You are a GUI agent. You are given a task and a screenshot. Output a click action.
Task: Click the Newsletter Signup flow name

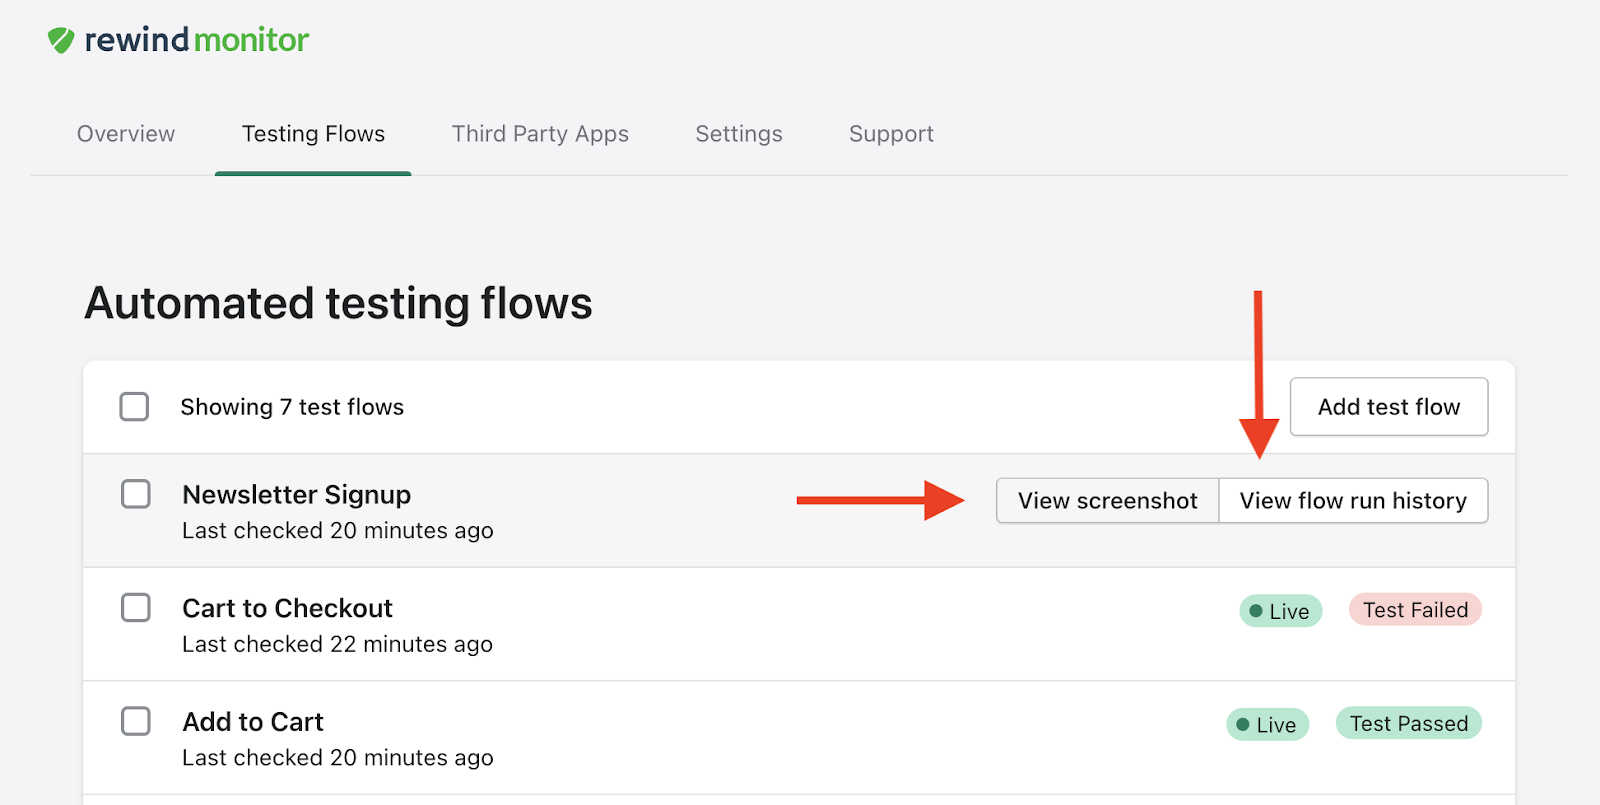click(x=296, y=493)
